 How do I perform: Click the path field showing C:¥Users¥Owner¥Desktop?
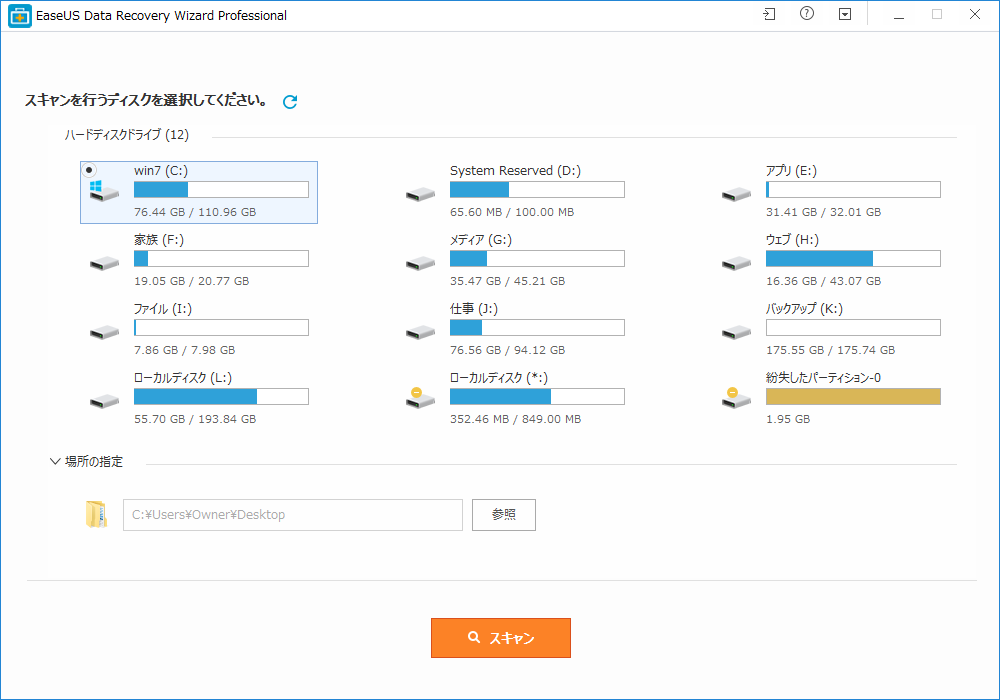click(293, 515)
